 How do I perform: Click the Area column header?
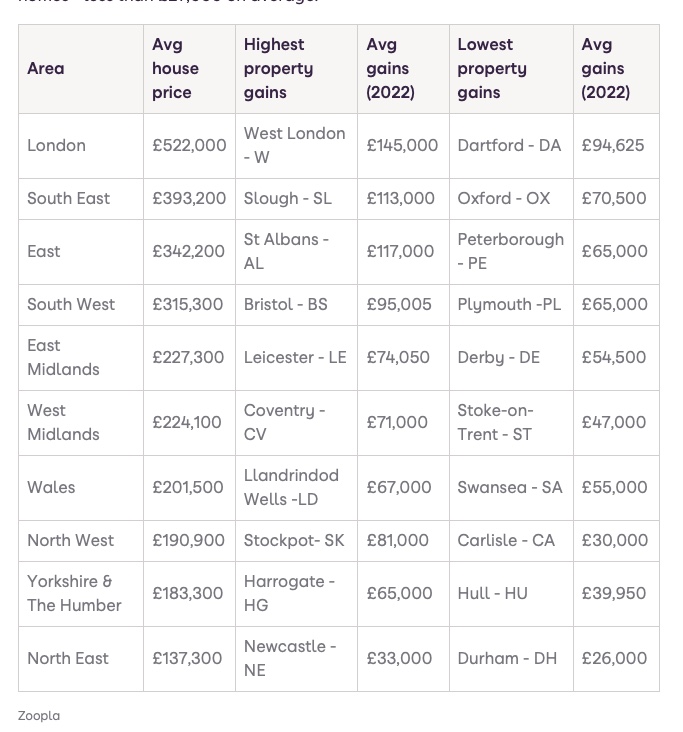pos(46,69)
